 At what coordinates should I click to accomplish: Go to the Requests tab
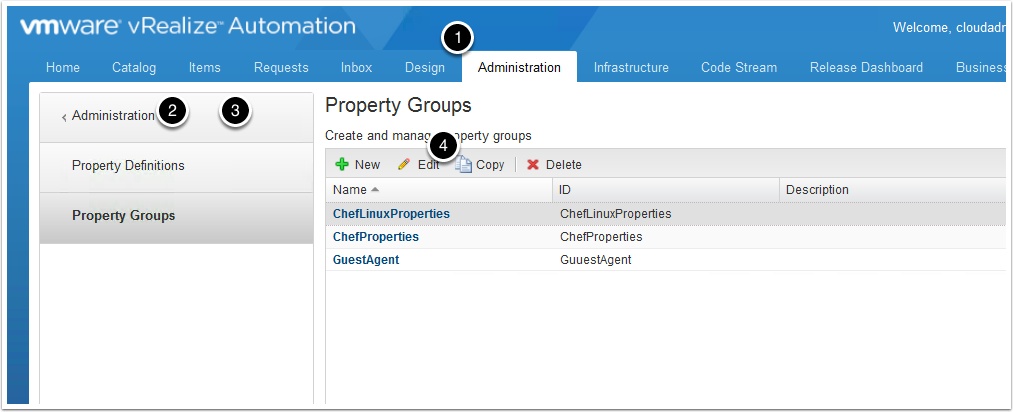[281, 68]
